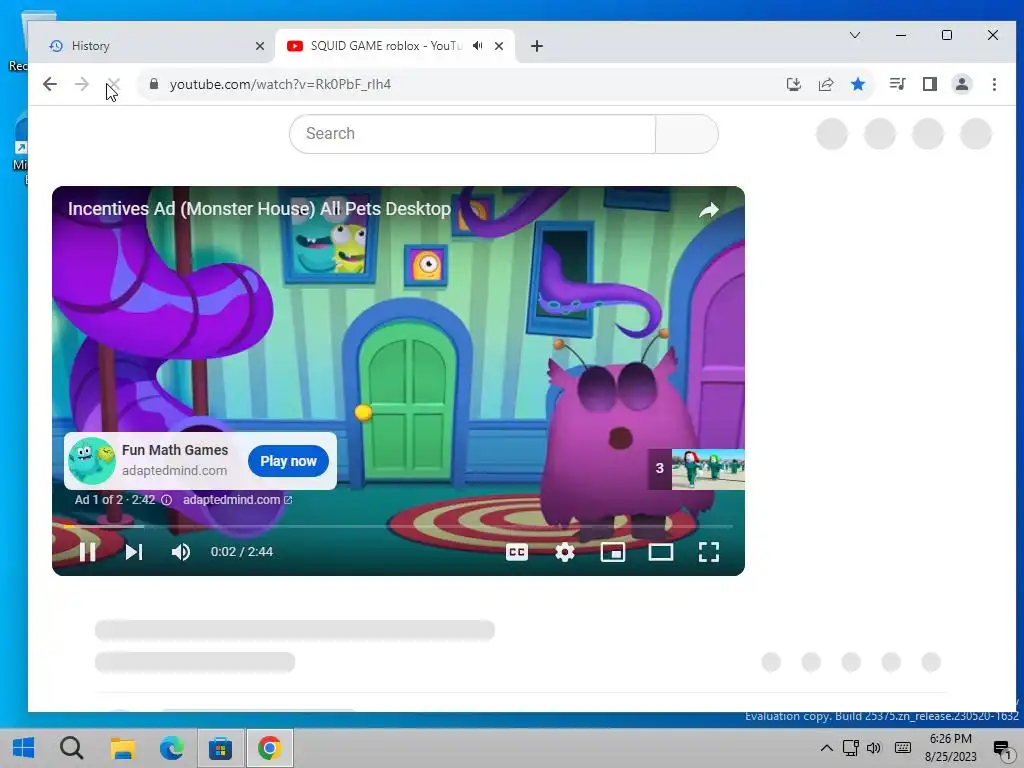
Task: Share this page icon in address bar
Action: pyautogui.click(x=825, y=84)
